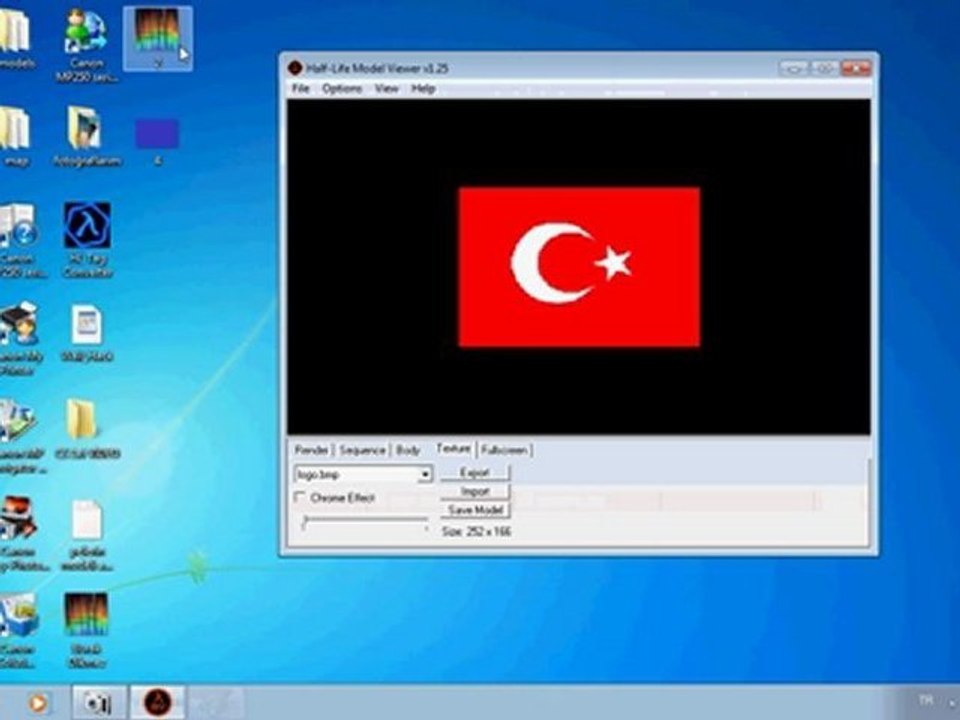Open the Help menu

423,89
